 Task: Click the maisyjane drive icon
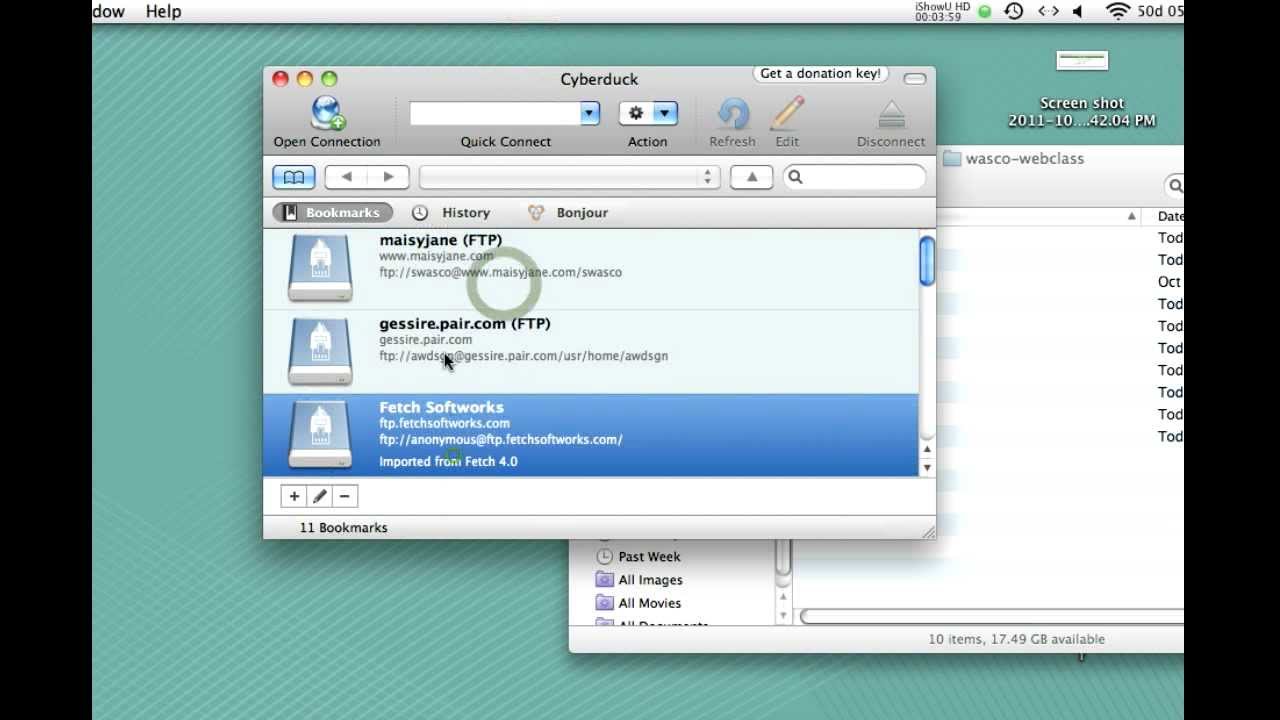320,268
